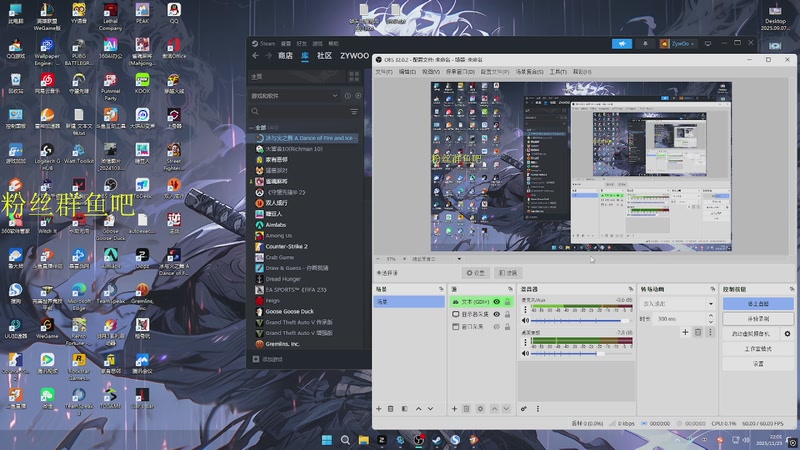The width and height of the screenshot is (800, 450).
Task: Toggle lock on 窗口采集 source
Action: pyautogui.click(x=507, y=327)
